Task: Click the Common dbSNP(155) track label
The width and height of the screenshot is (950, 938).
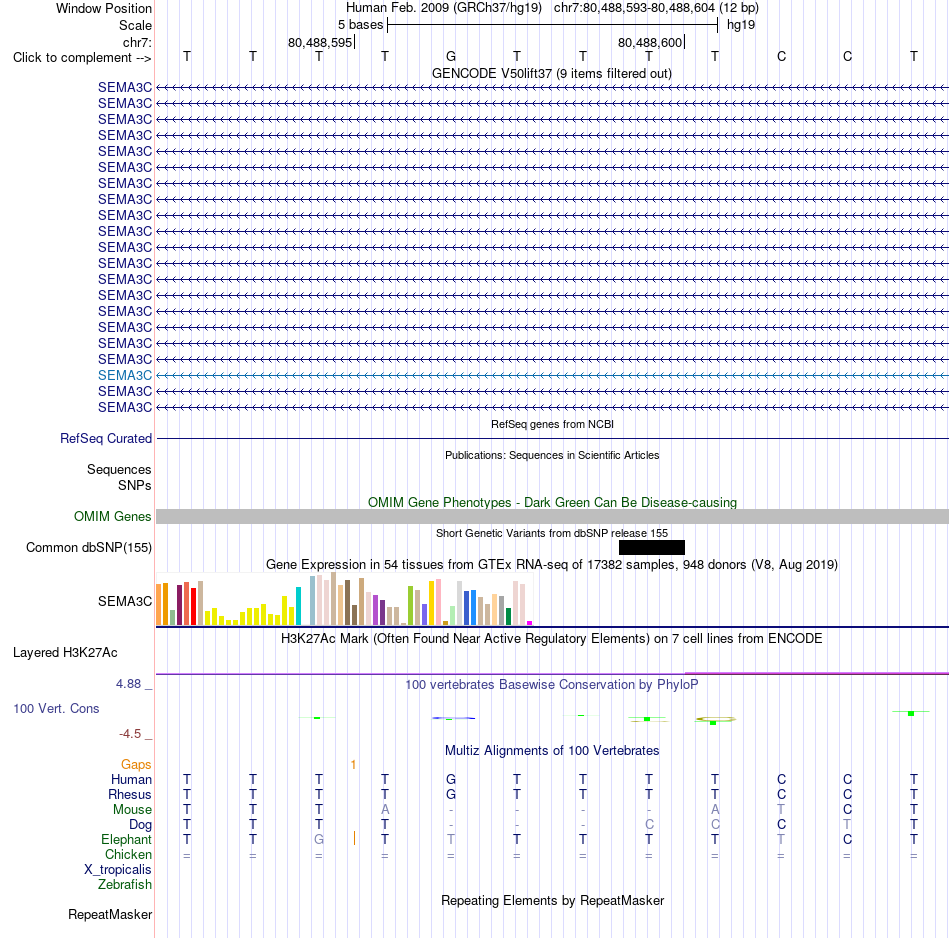Action: click(89, 547)
